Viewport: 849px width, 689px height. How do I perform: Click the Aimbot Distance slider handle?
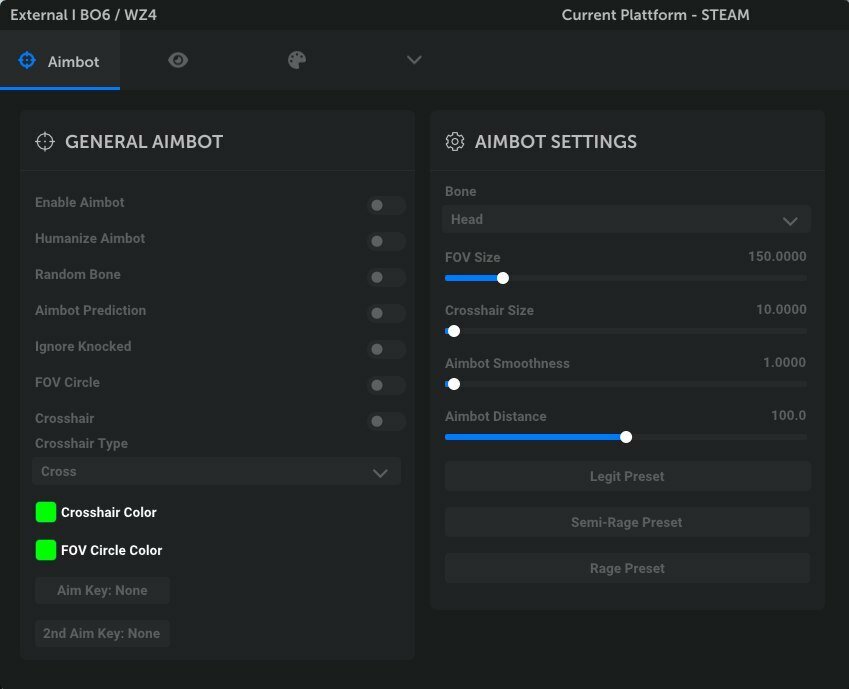(626, 437)
